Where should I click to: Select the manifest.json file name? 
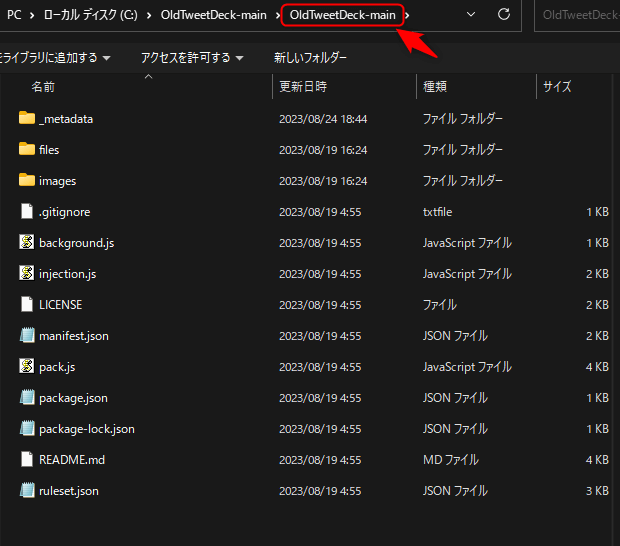pyautogui.click(x=74, y=336)
